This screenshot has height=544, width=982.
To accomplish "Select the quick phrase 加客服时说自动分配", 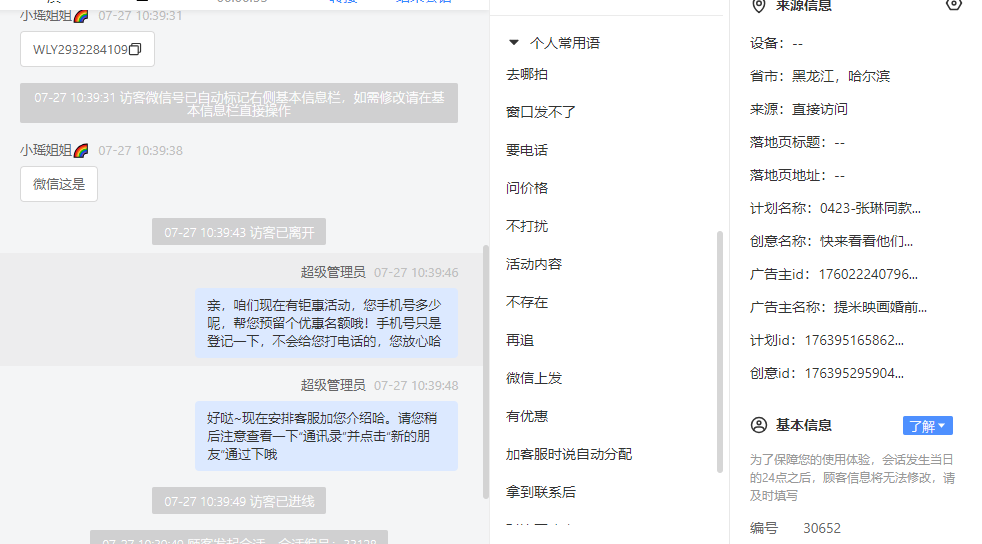I will 569,454.
